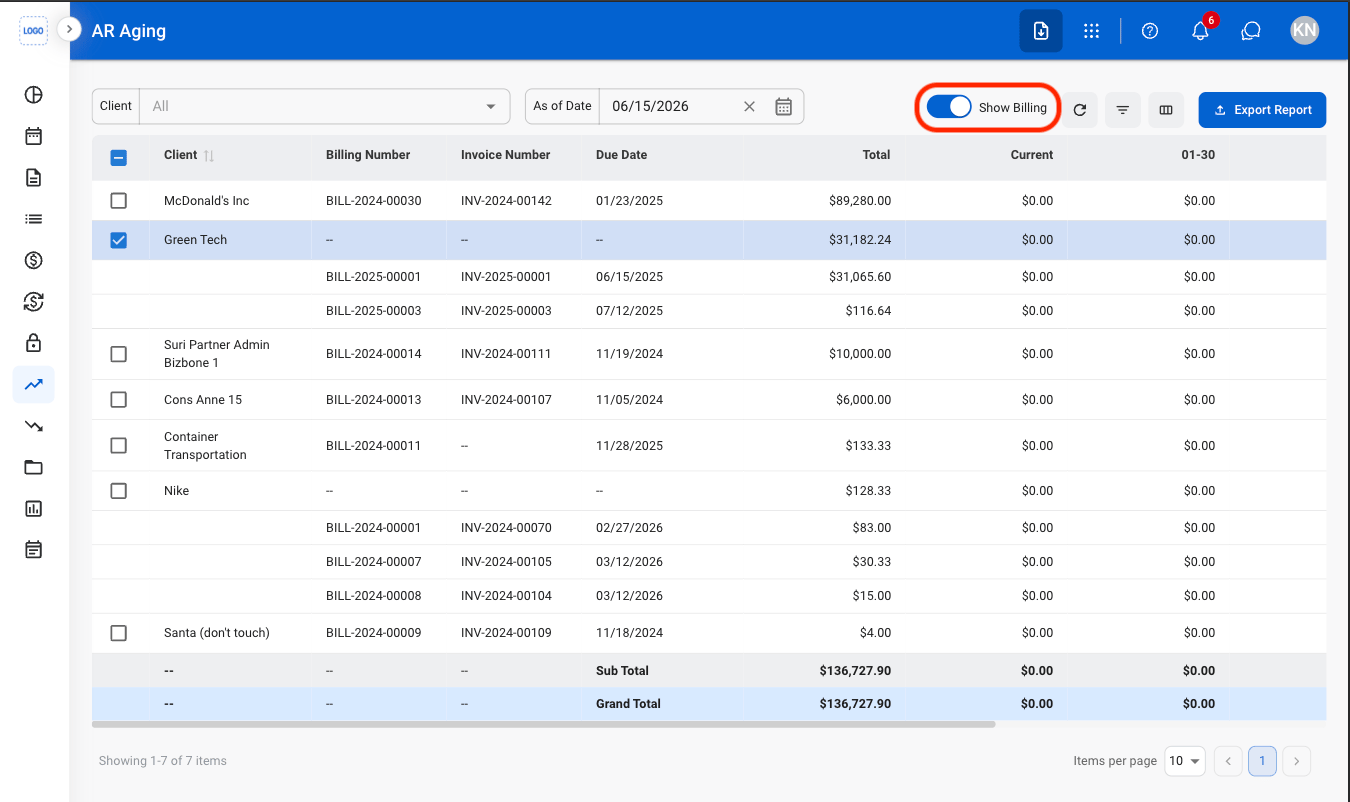Check the McDonald's Inc row checkbox
The width and height of the screenshot is (1350, 802).
pos(118,201)
